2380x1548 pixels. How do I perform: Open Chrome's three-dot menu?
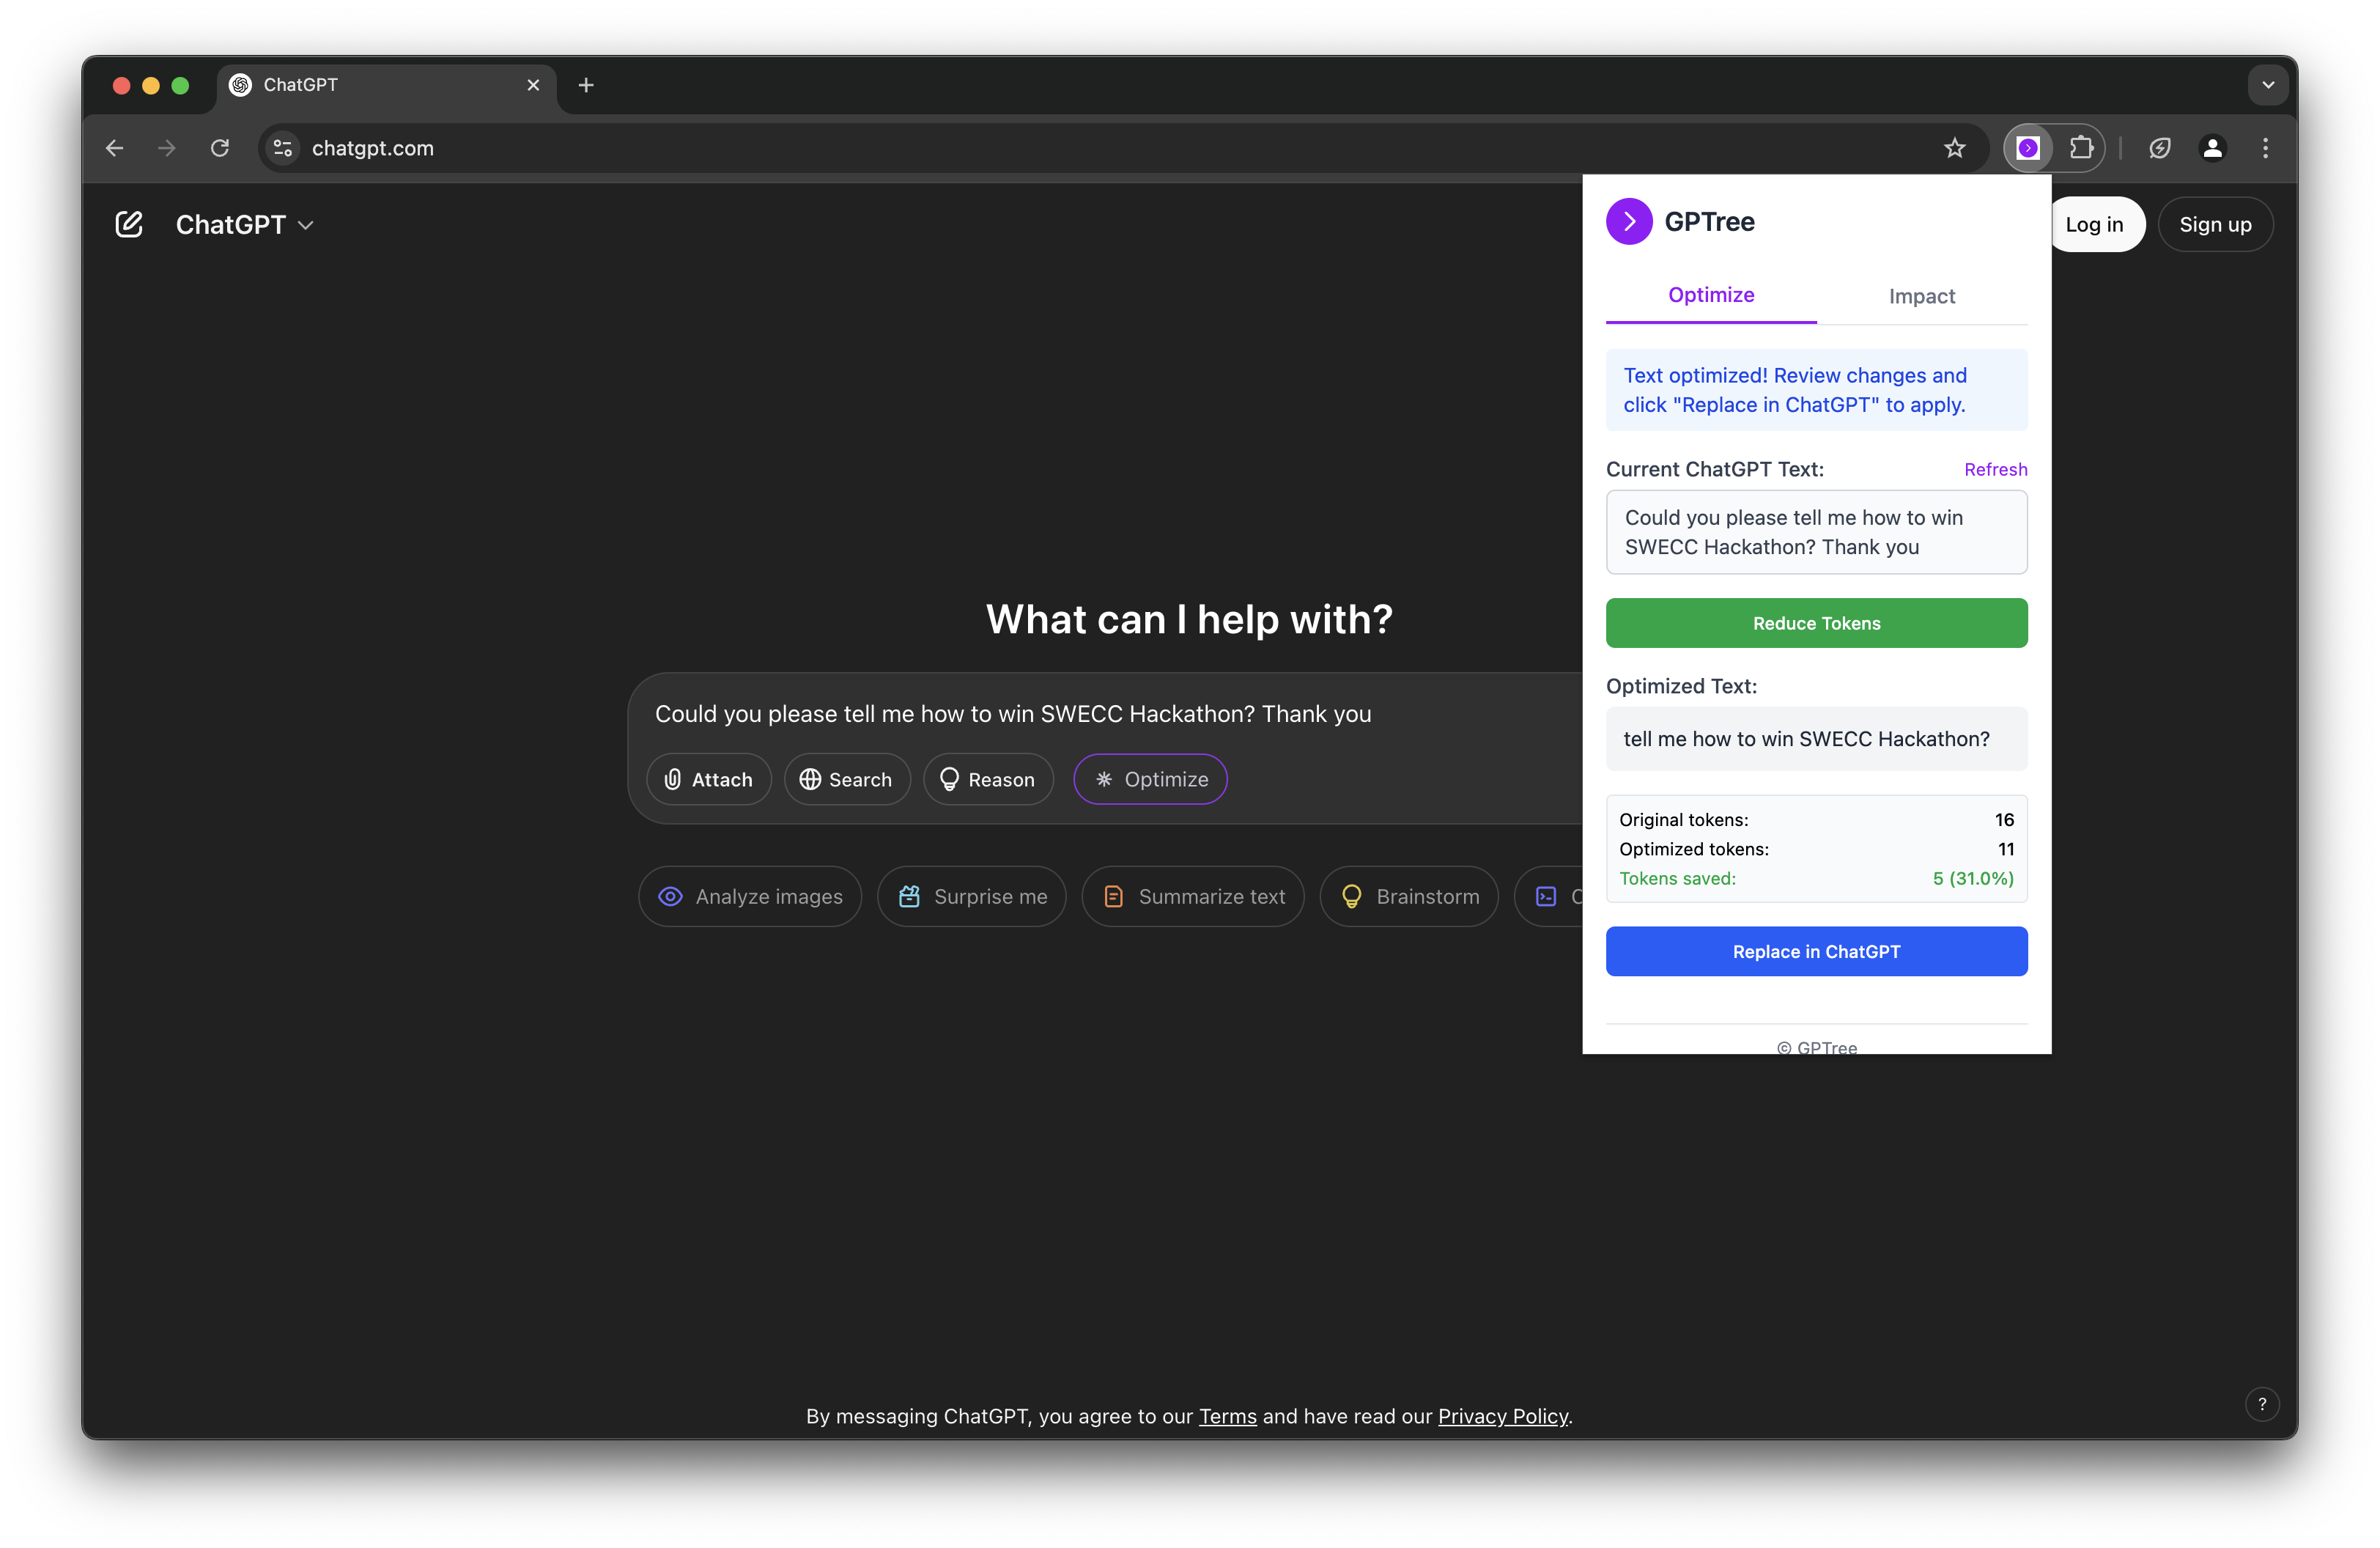(x=2265, y=148)
